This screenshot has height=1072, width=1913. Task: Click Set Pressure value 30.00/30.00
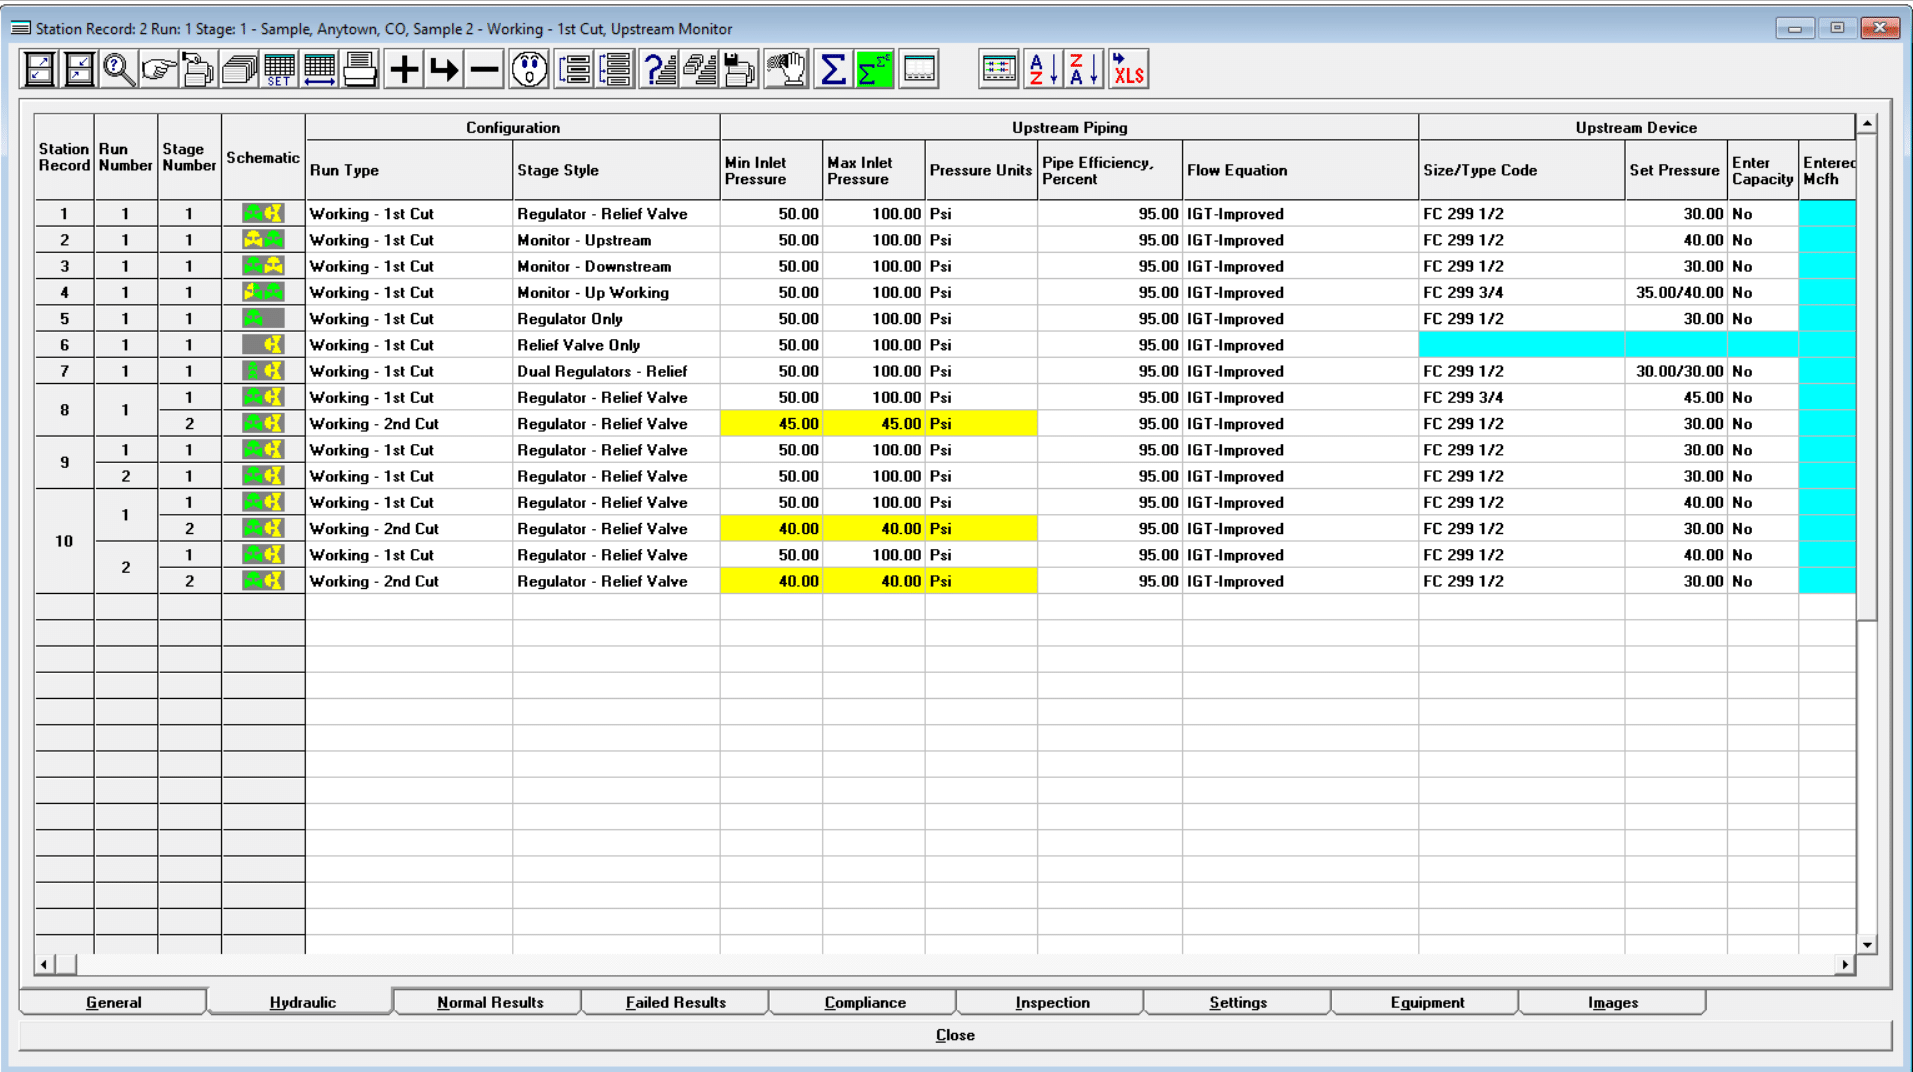click(1676, 371)
